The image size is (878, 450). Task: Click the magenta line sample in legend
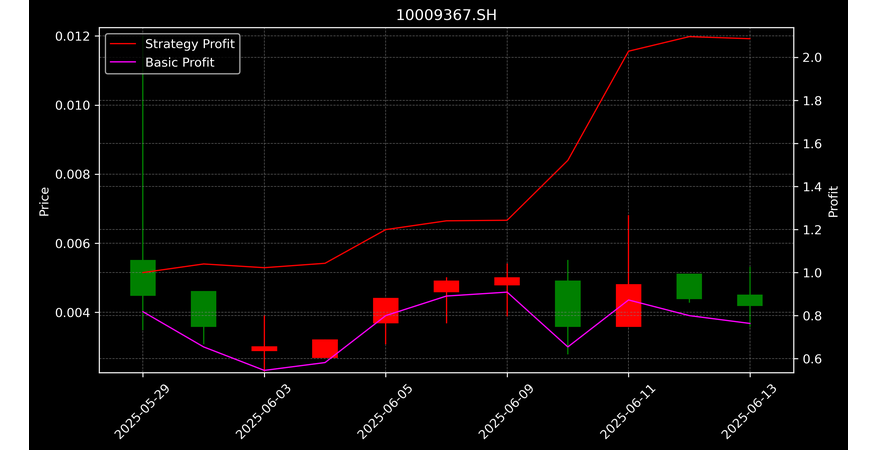click(x=123, y=63)
